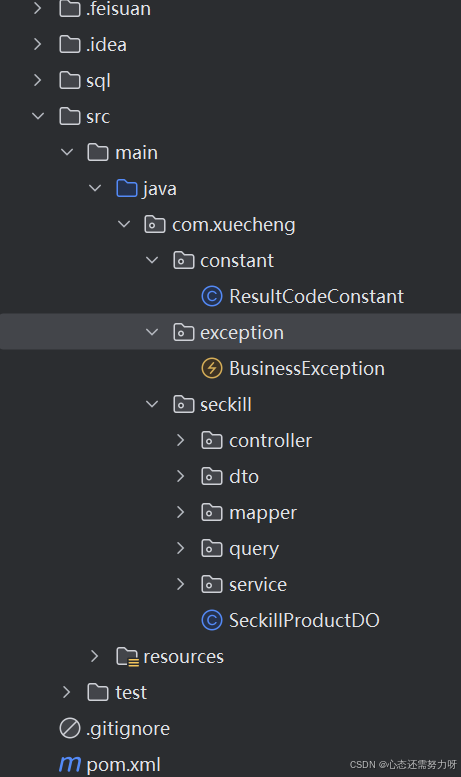The height and width of the screenshot is (777, 461).
Task: Collapse the com.xuecheng package chevron
Action: point(124,224)
